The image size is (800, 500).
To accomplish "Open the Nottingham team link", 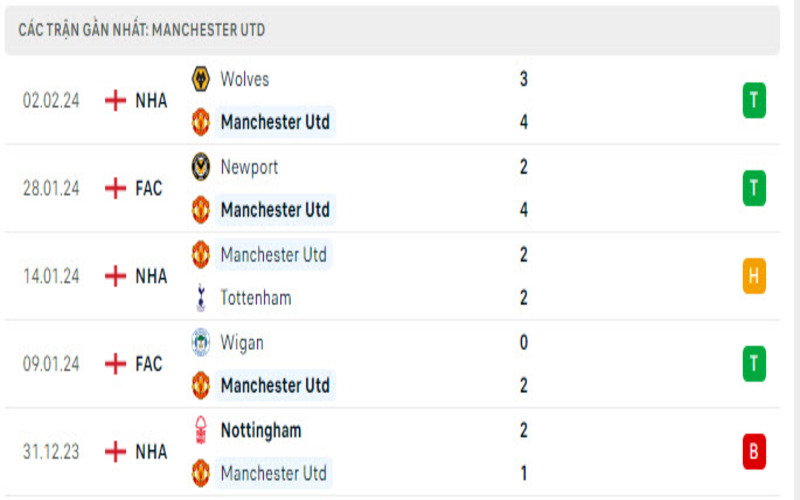I will (260, 430).
